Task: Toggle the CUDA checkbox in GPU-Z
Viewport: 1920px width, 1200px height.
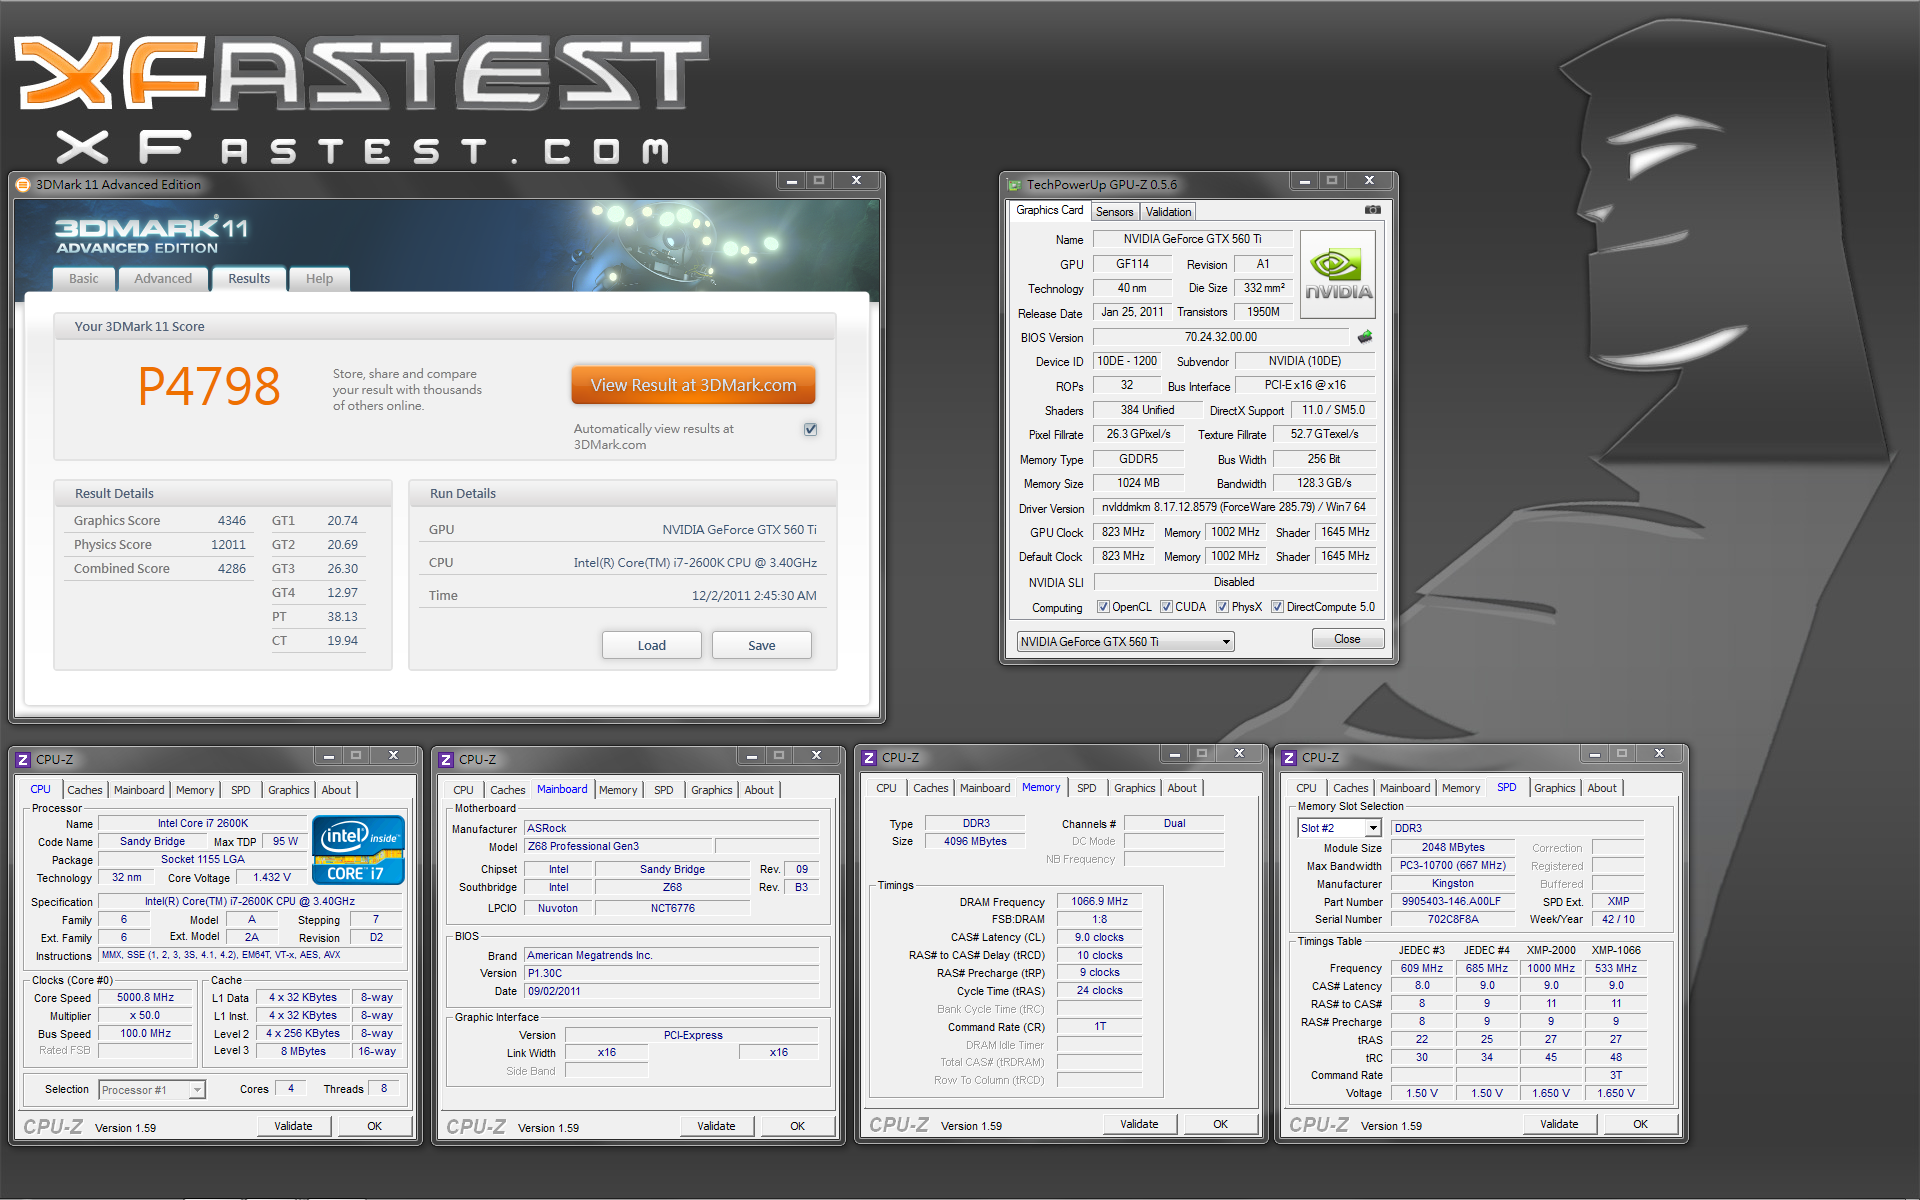Action: pos(1166,607)
